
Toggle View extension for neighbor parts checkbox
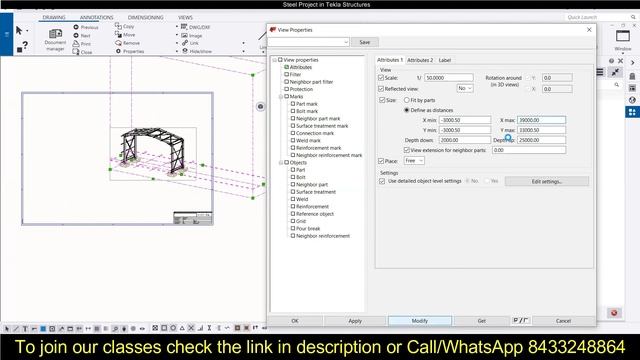click(x=407, y=150)
